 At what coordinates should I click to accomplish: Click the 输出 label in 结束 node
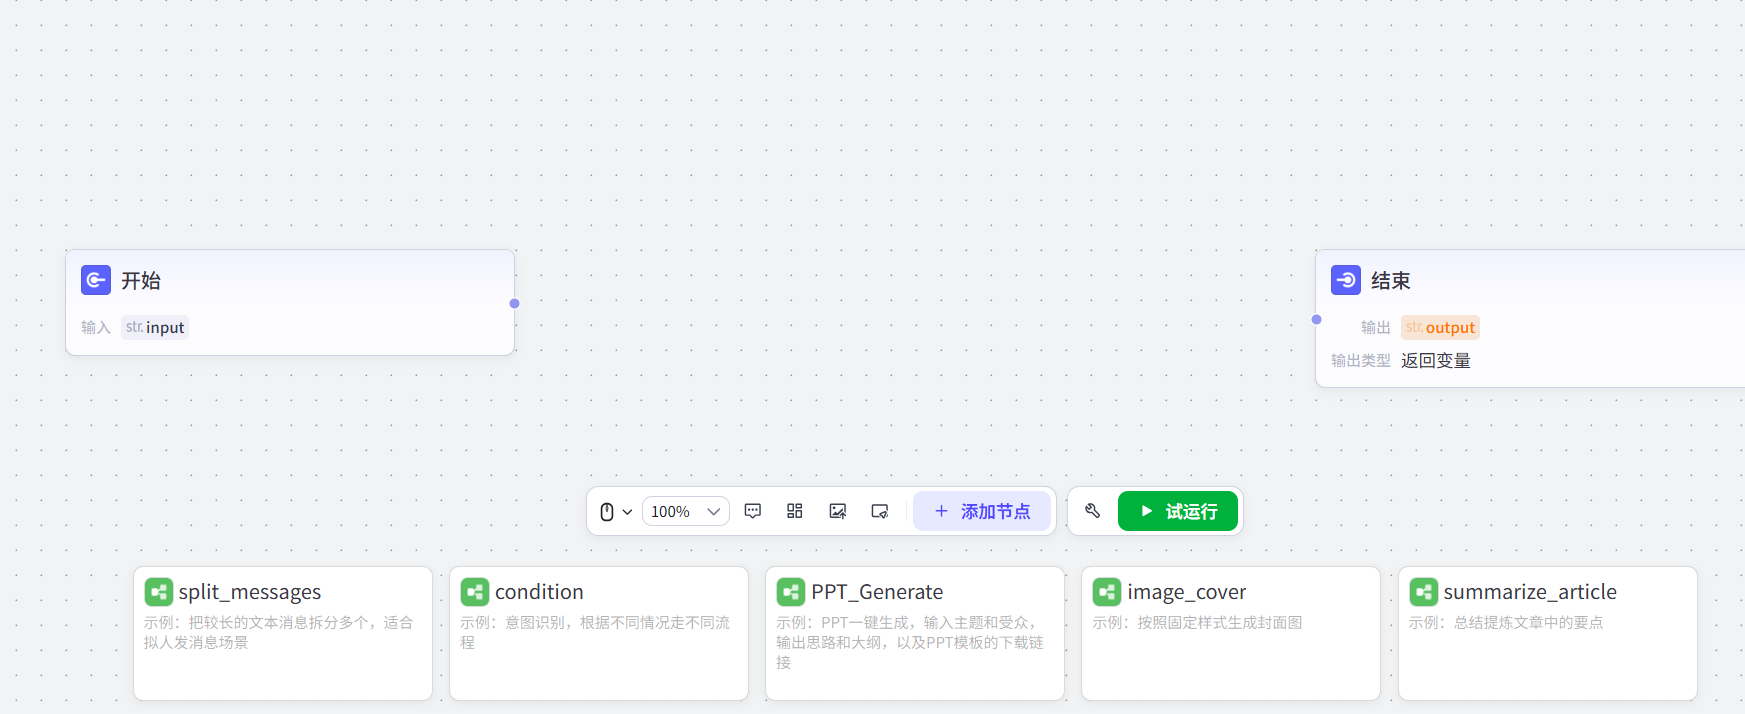tap(1376, 328)
